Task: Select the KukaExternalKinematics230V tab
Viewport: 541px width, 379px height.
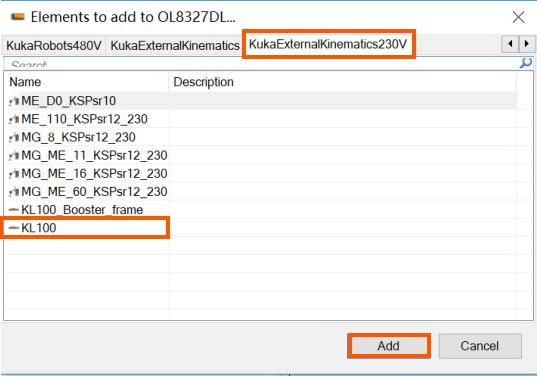Action: coord(328,44)
